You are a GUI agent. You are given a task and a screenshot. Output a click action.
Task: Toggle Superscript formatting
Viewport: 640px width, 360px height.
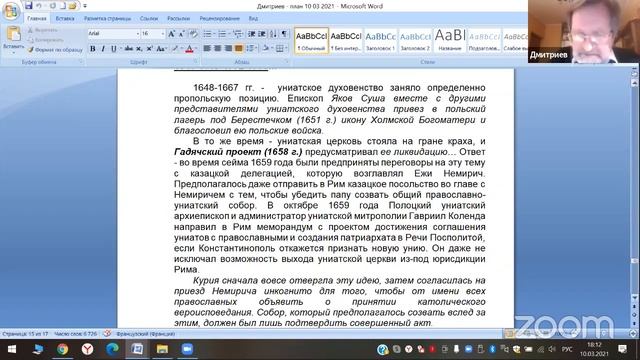149,49
